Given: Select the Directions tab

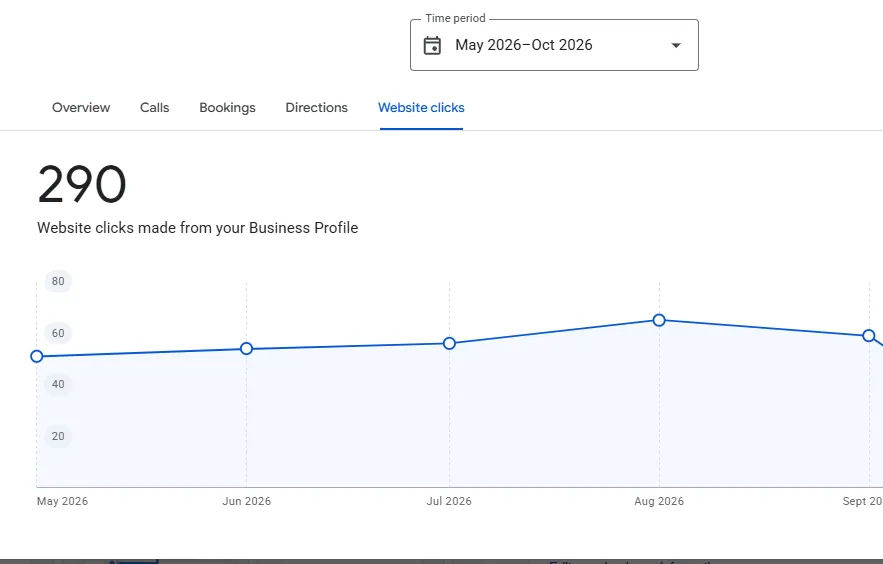Looking at the screenshot, I should [316, 108].
